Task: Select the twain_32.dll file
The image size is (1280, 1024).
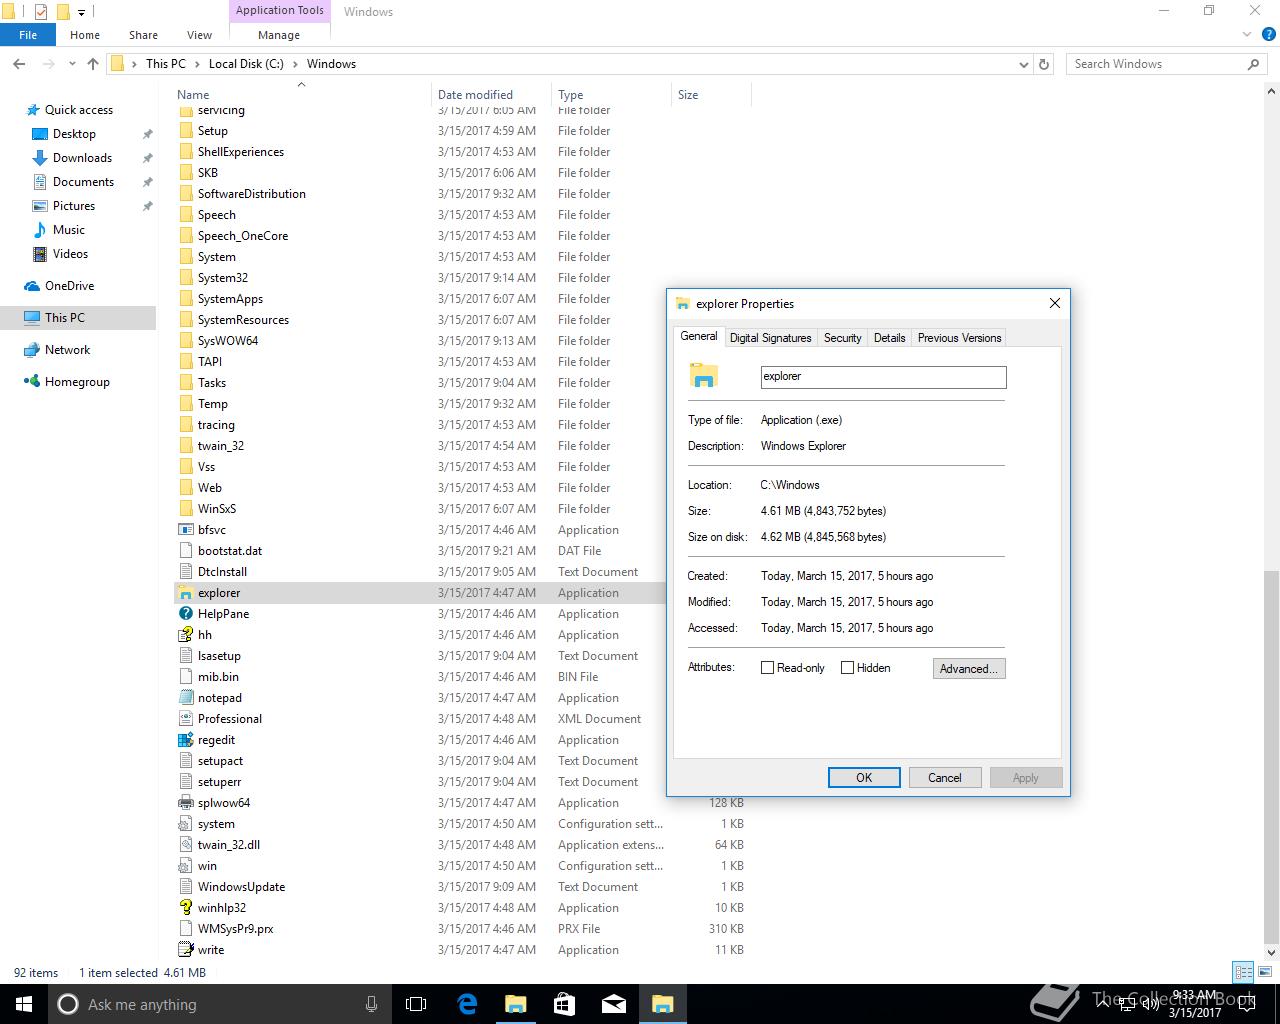Action: [x=228, y=845]
